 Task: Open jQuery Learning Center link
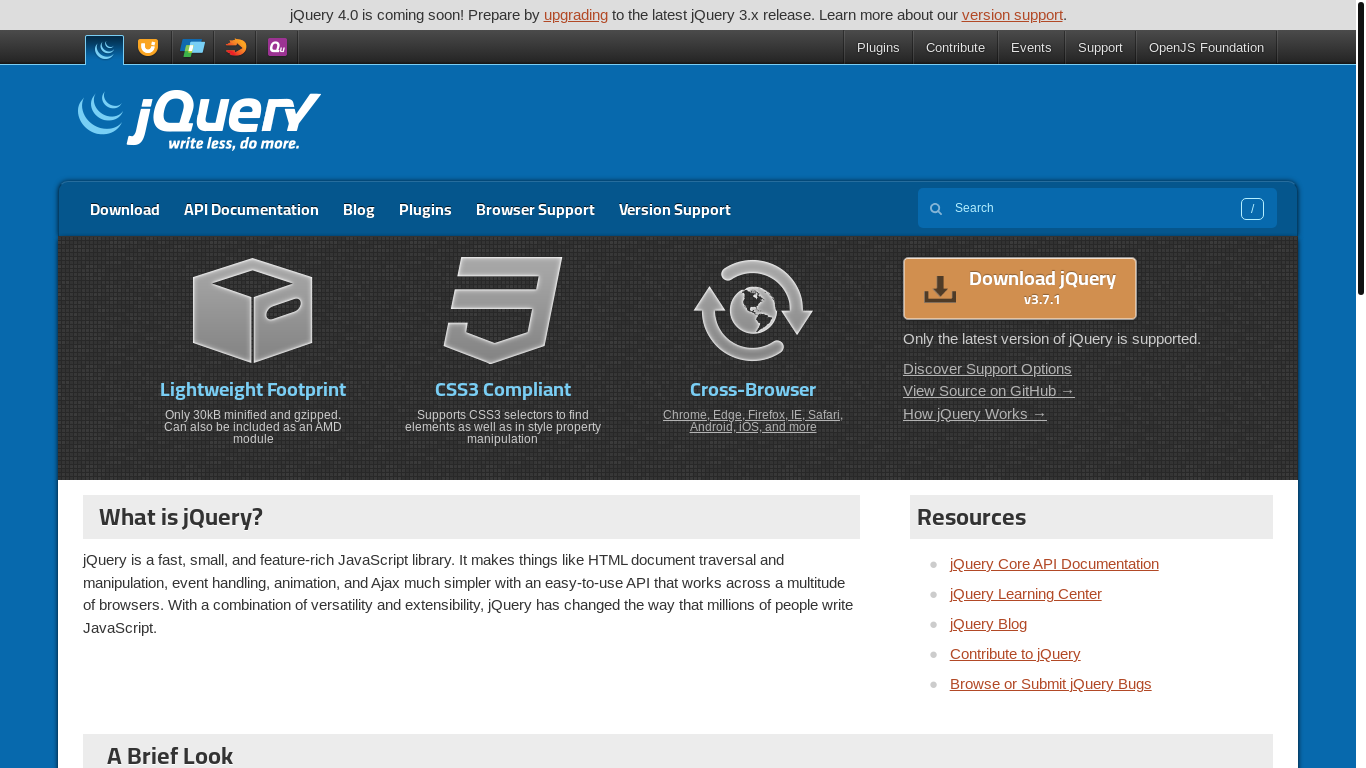(1026, 594)
